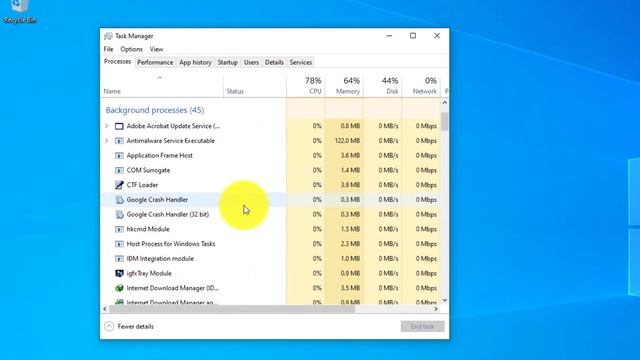Screen dimensions: 640x360
Task: Sort by the Network column header
Action: point(421,86)
